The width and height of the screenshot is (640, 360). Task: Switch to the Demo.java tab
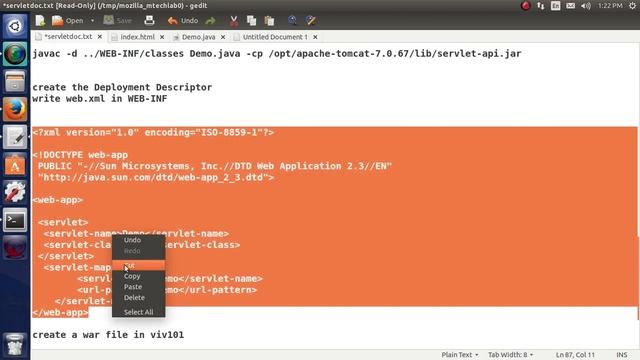(x=198, y=37)
